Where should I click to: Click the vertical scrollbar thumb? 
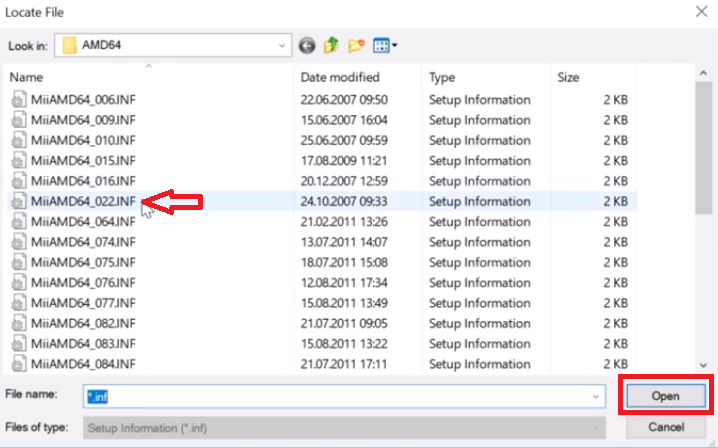[703, 148]
